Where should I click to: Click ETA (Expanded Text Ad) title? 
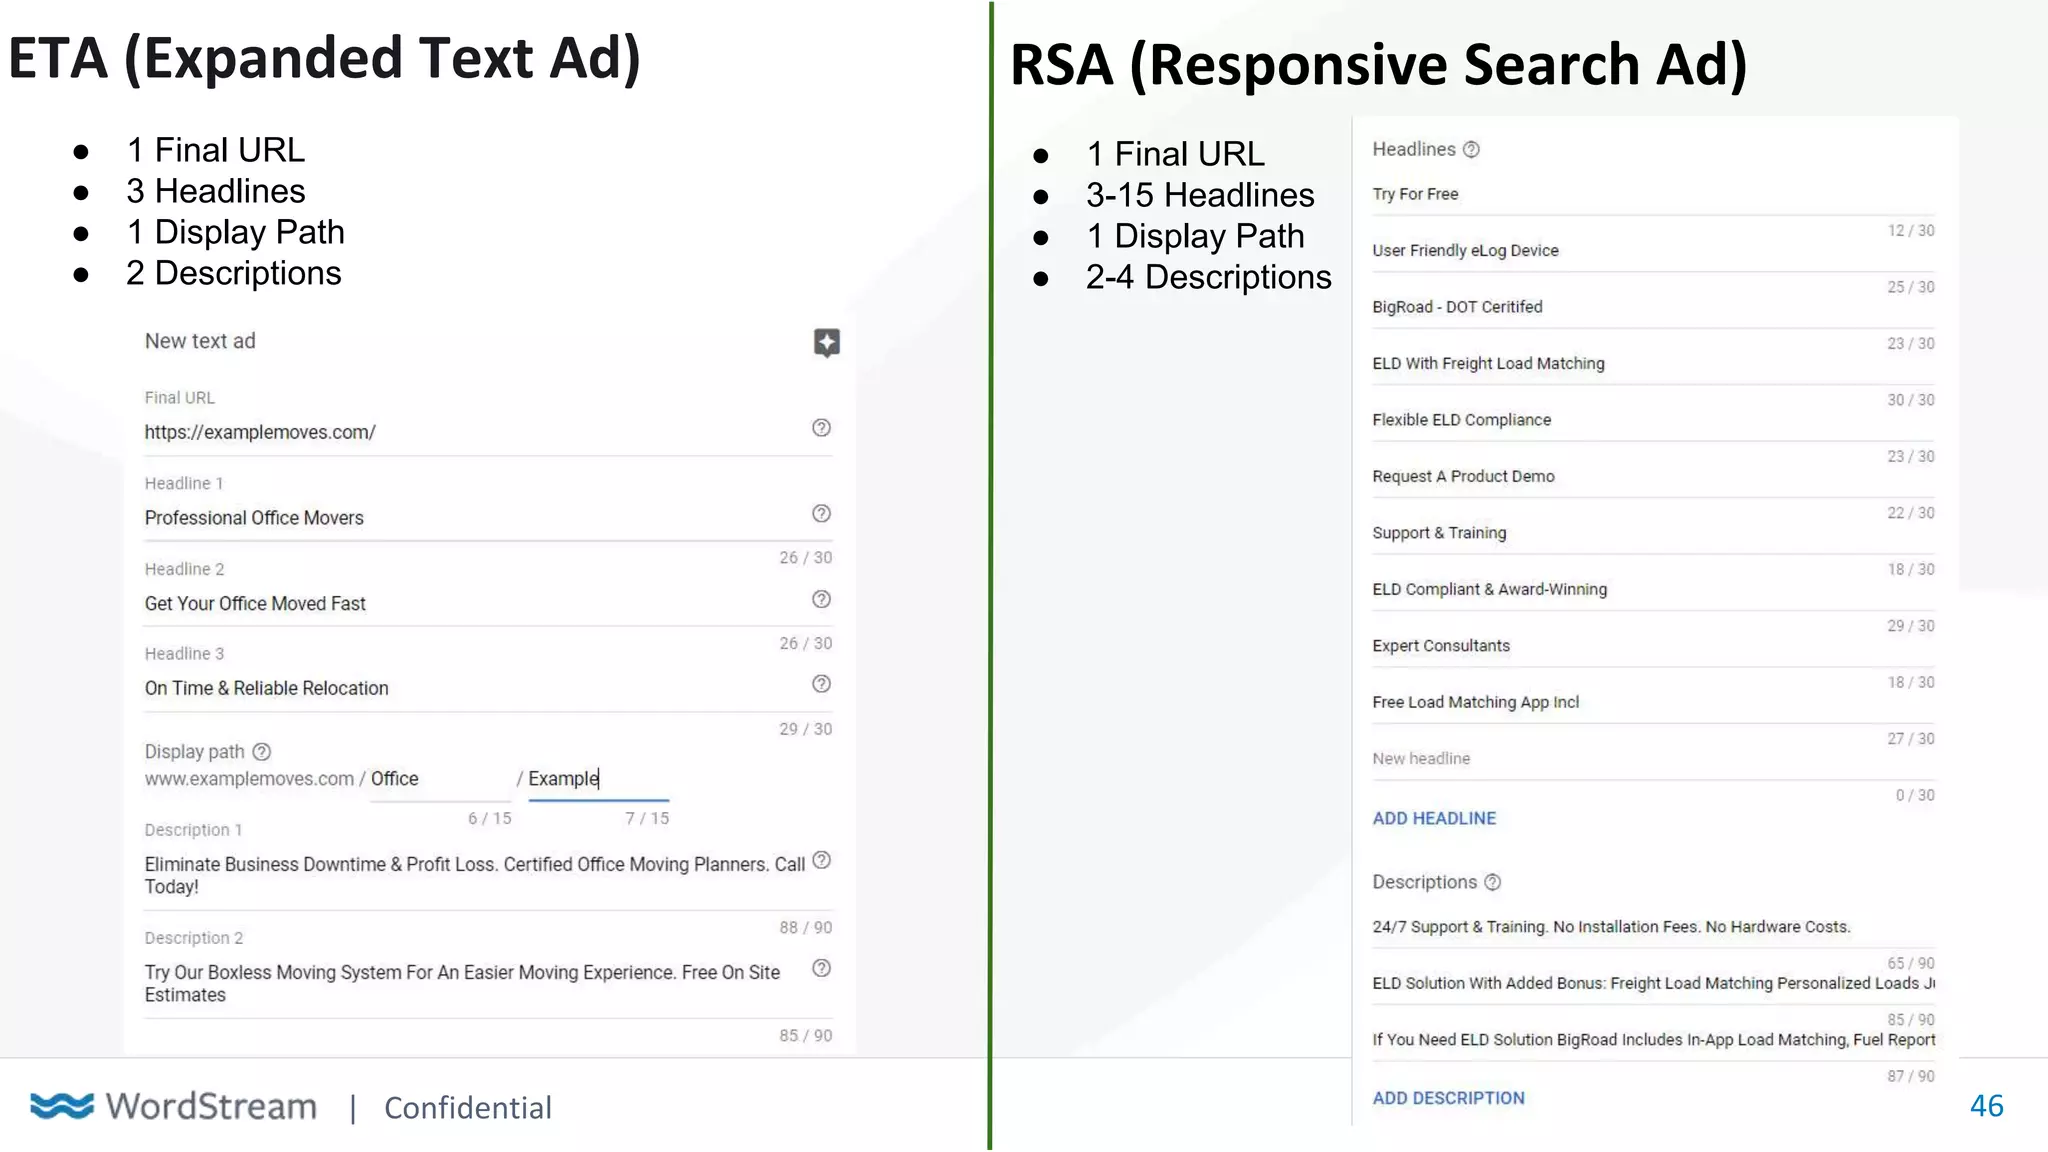coord(324,58)
